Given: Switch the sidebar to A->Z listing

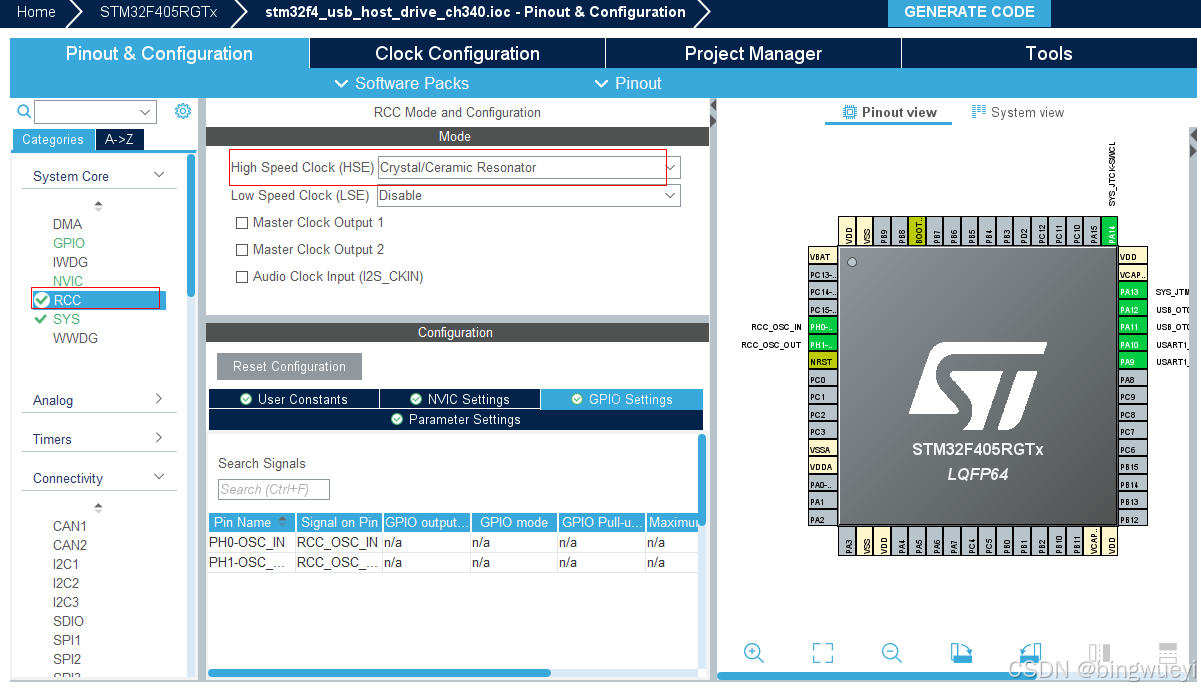Looking at the screenshot, I should [119, 139].
